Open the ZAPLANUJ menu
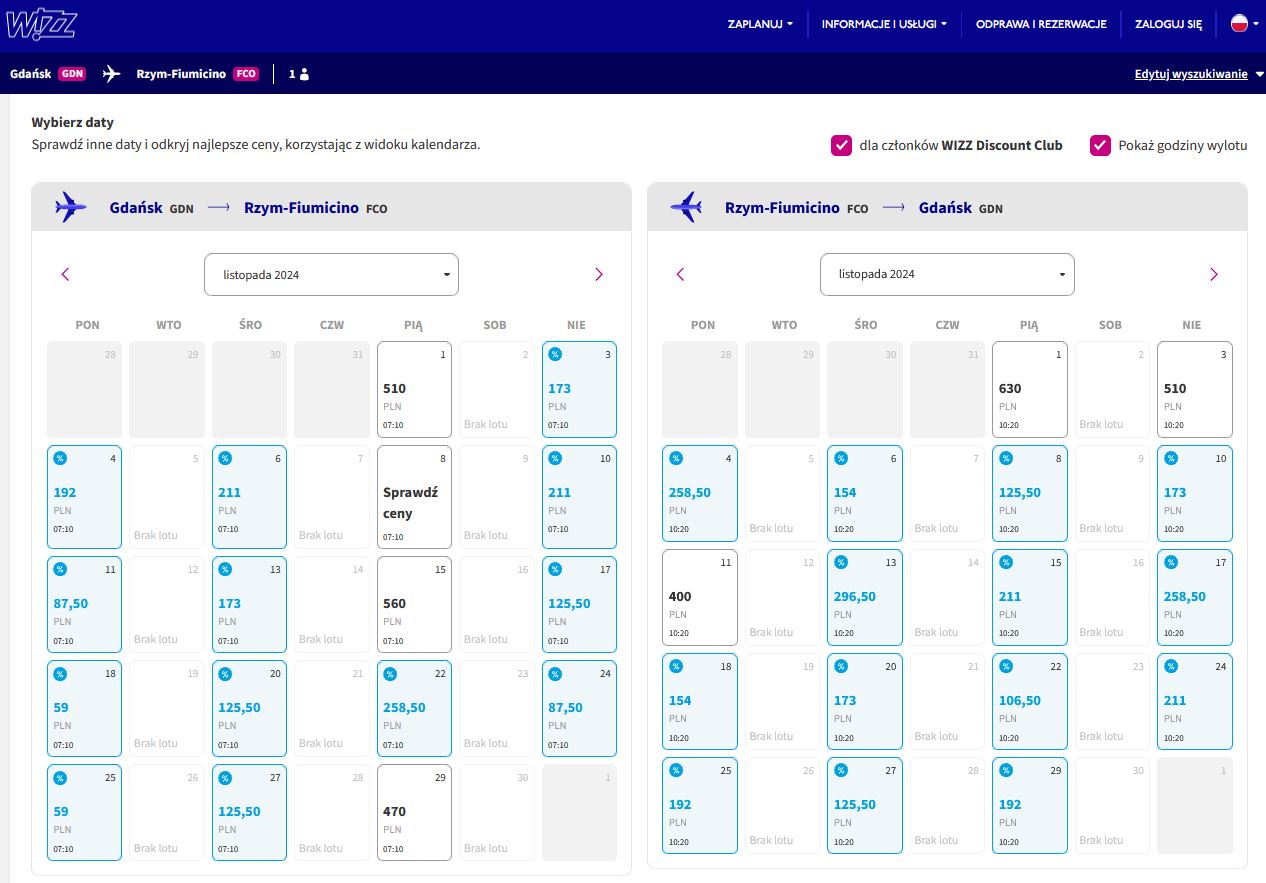Viewport: 1266px width, 883px height. coord(760,24)
